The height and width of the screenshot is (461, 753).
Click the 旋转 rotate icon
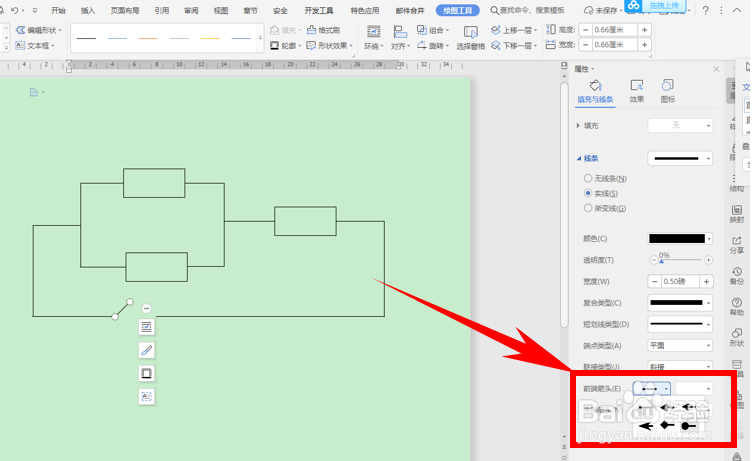[422, 46]
